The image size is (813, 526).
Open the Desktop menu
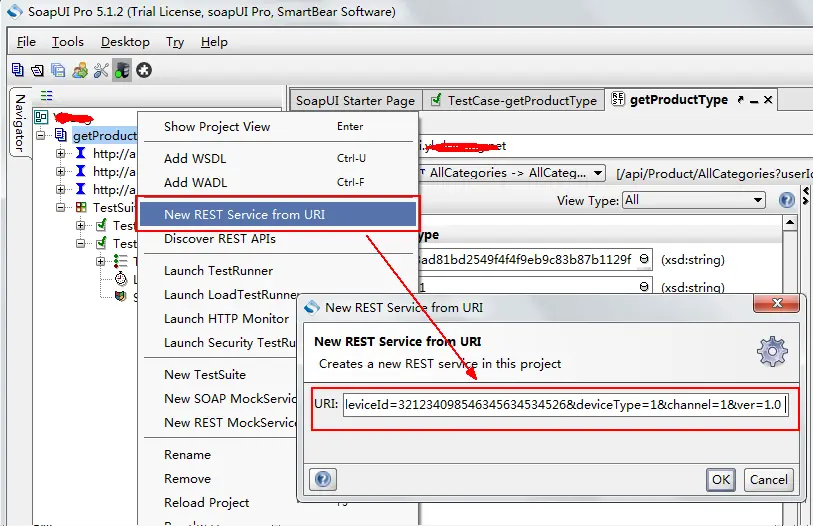tap(125, 41)
